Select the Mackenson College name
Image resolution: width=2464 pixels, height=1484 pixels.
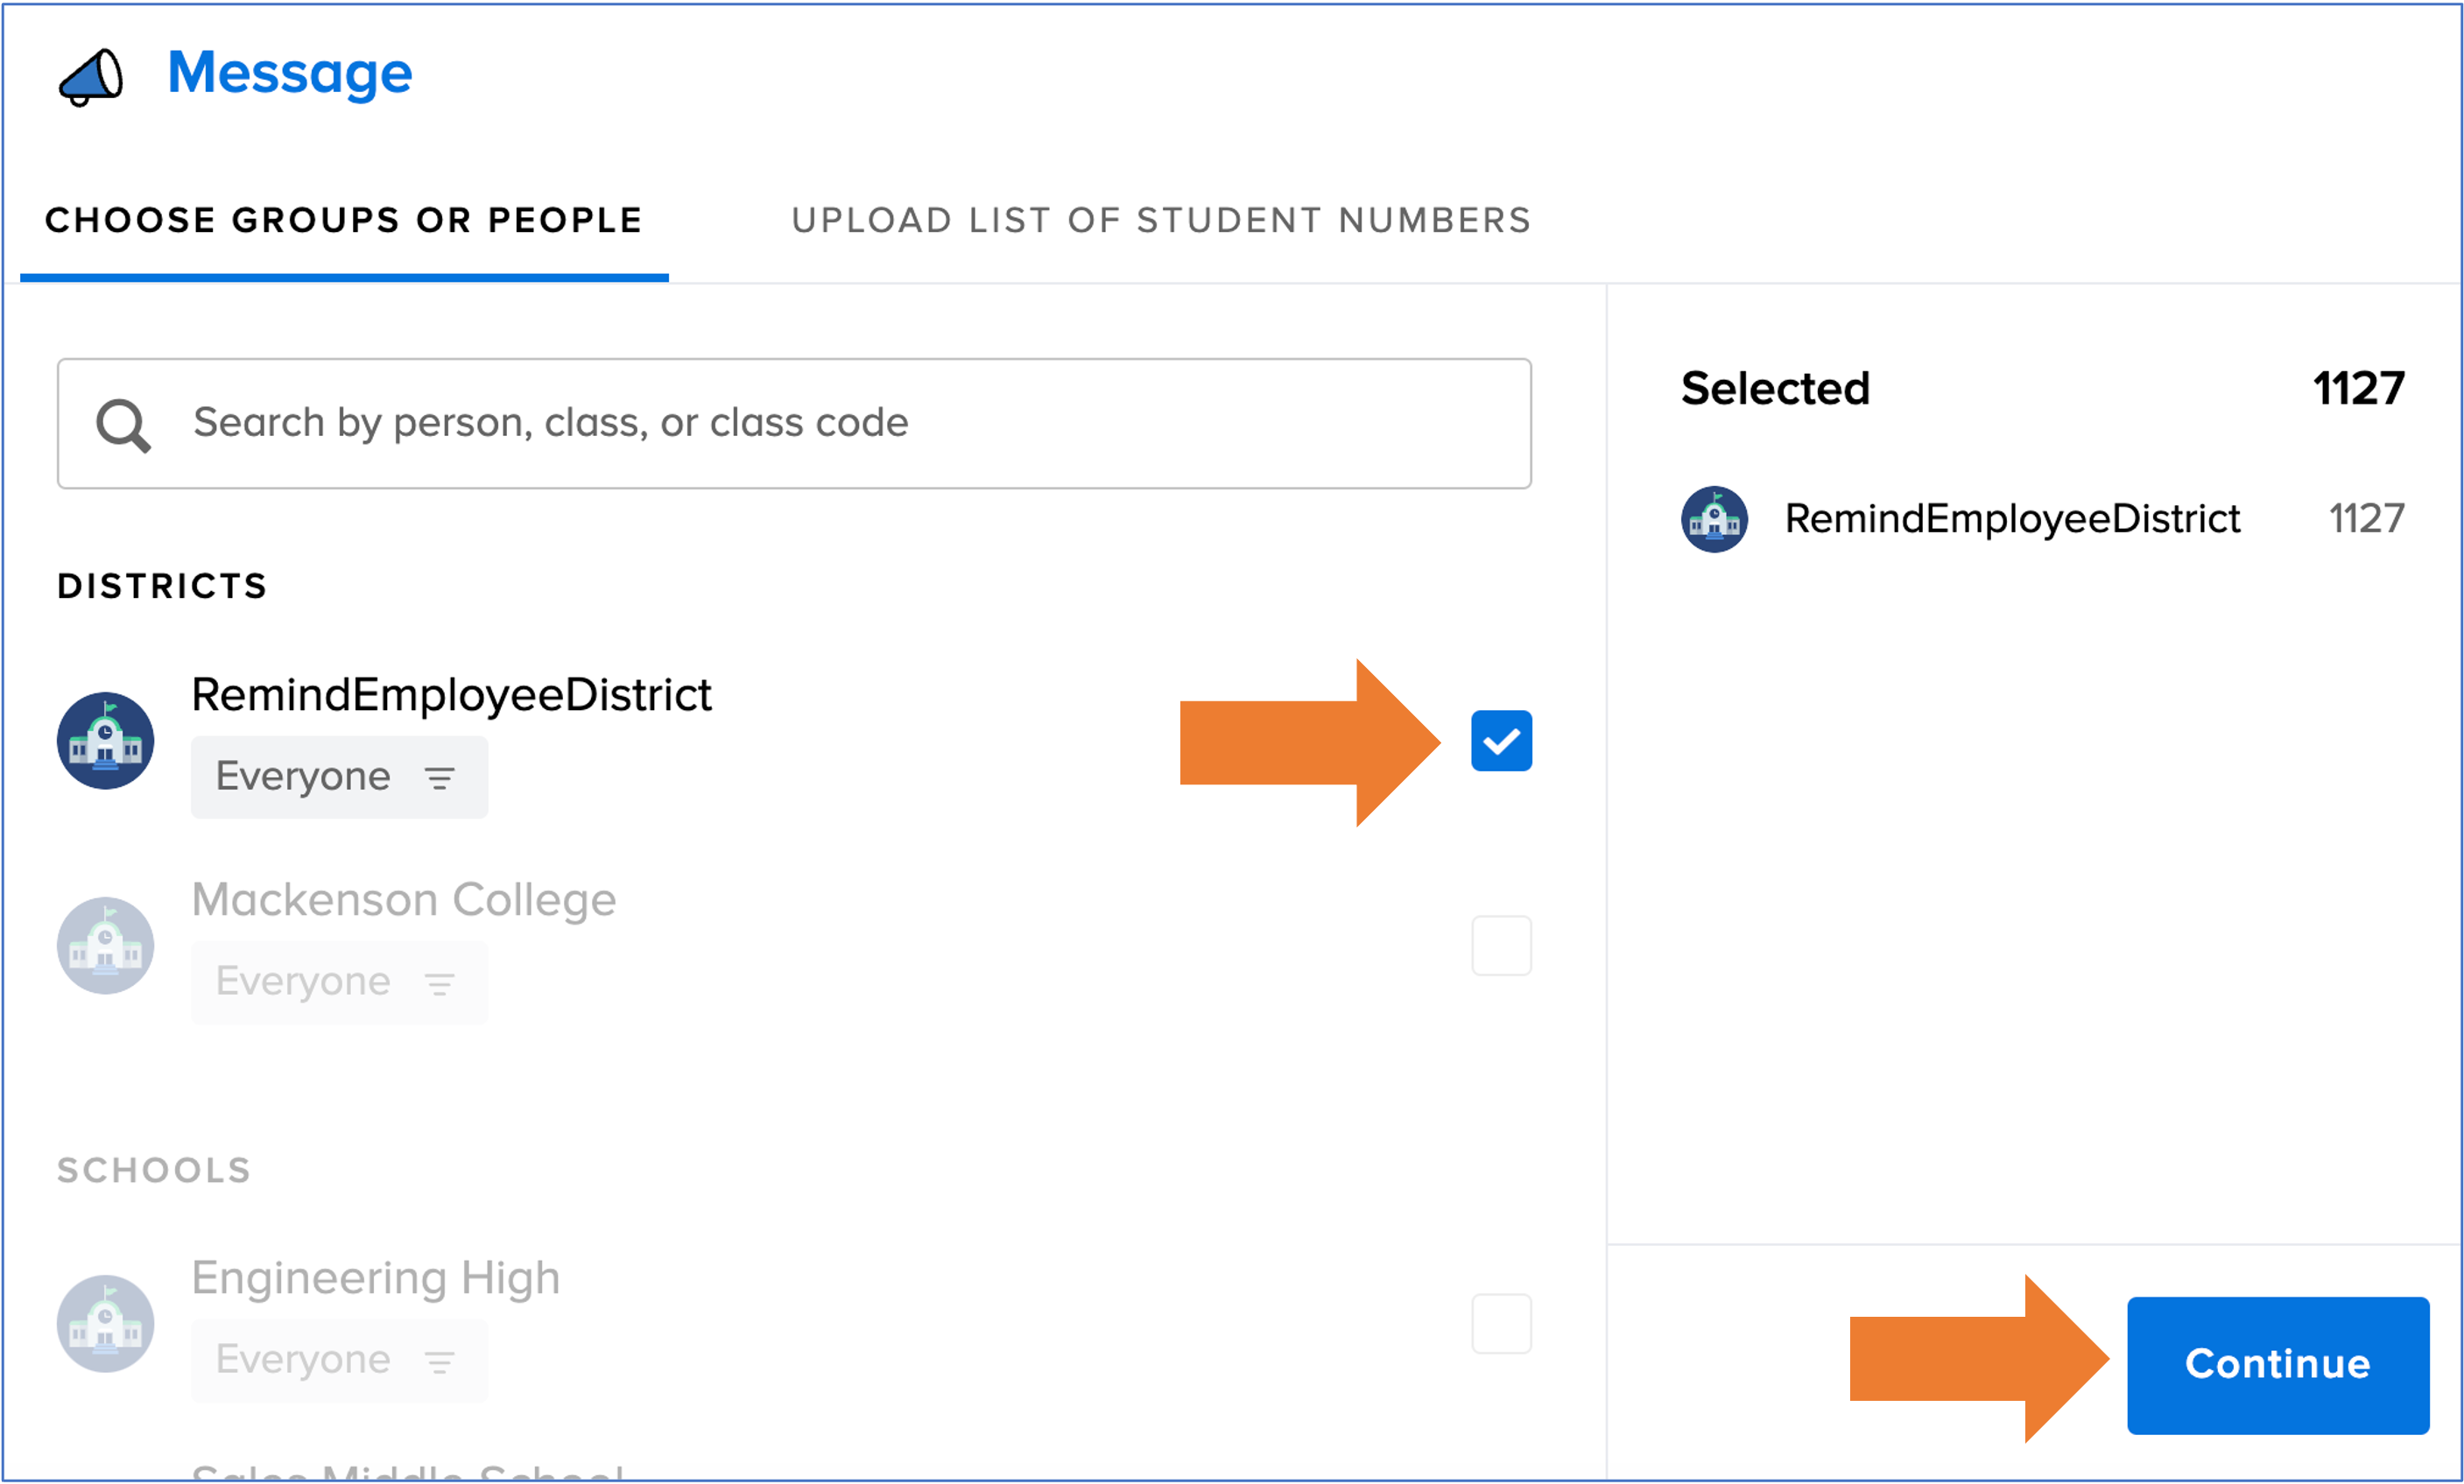(404, 900)
